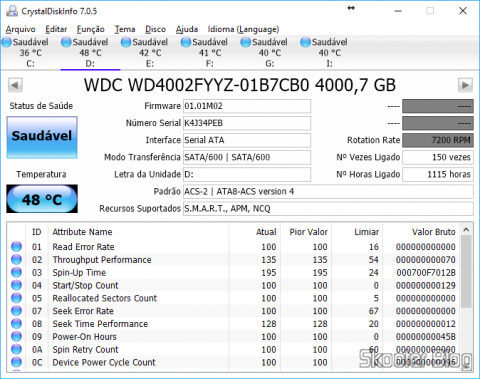This screenshot has width=480, height=379.
Task: Click the Número Serial field K4J34PEB
Action: [x=247, y=123]
